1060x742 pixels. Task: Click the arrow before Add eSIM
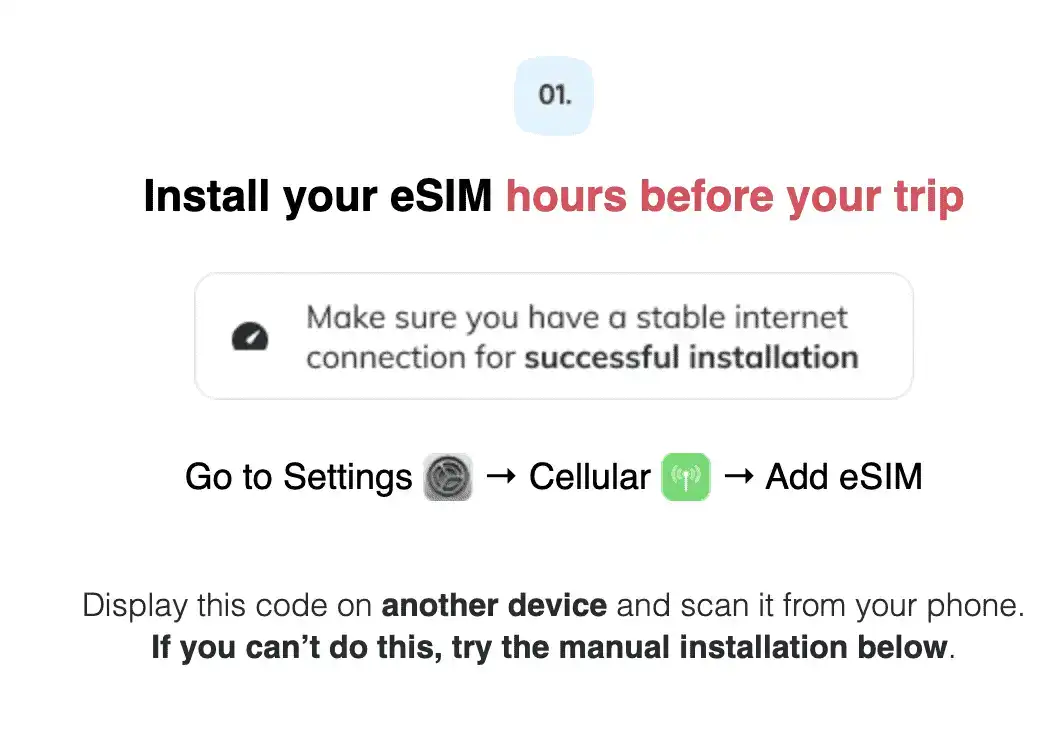pos(738,477)
